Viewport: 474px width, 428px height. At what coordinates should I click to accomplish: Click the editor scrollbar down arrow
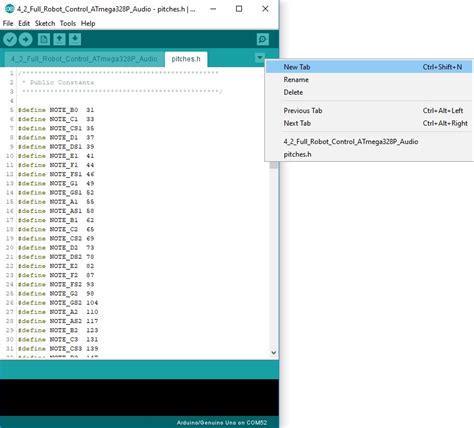click(274, 353)
